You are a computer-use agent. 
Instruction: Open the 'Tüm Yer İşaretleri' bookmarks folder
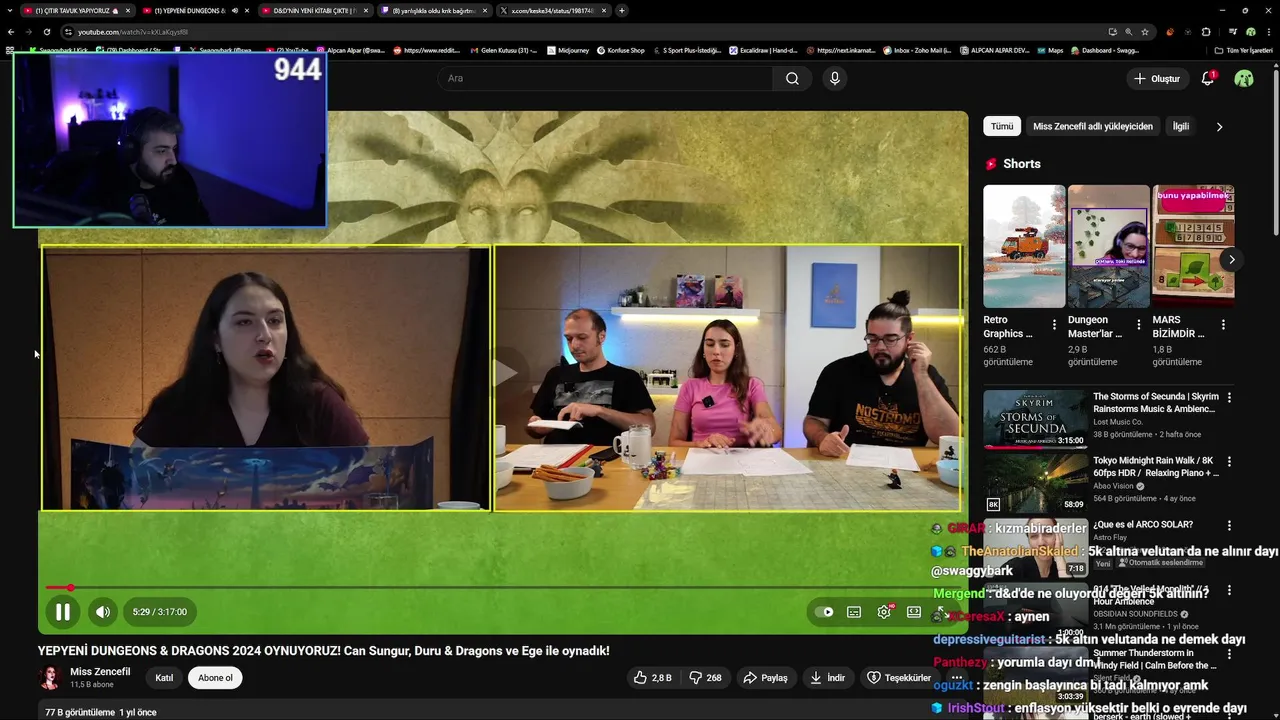pos(1243,50)
